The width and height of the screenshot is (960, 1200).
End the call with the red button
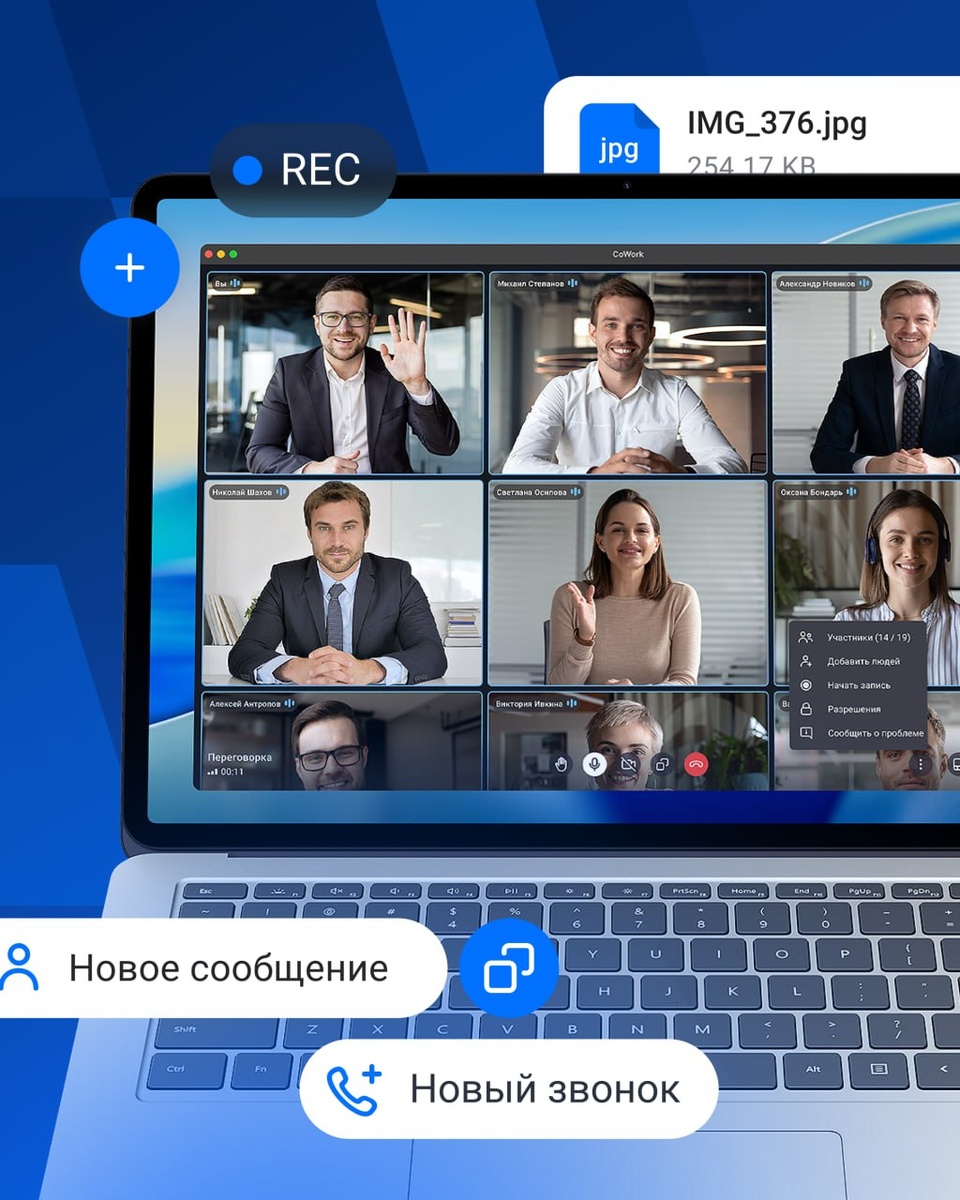pos(696,764)
